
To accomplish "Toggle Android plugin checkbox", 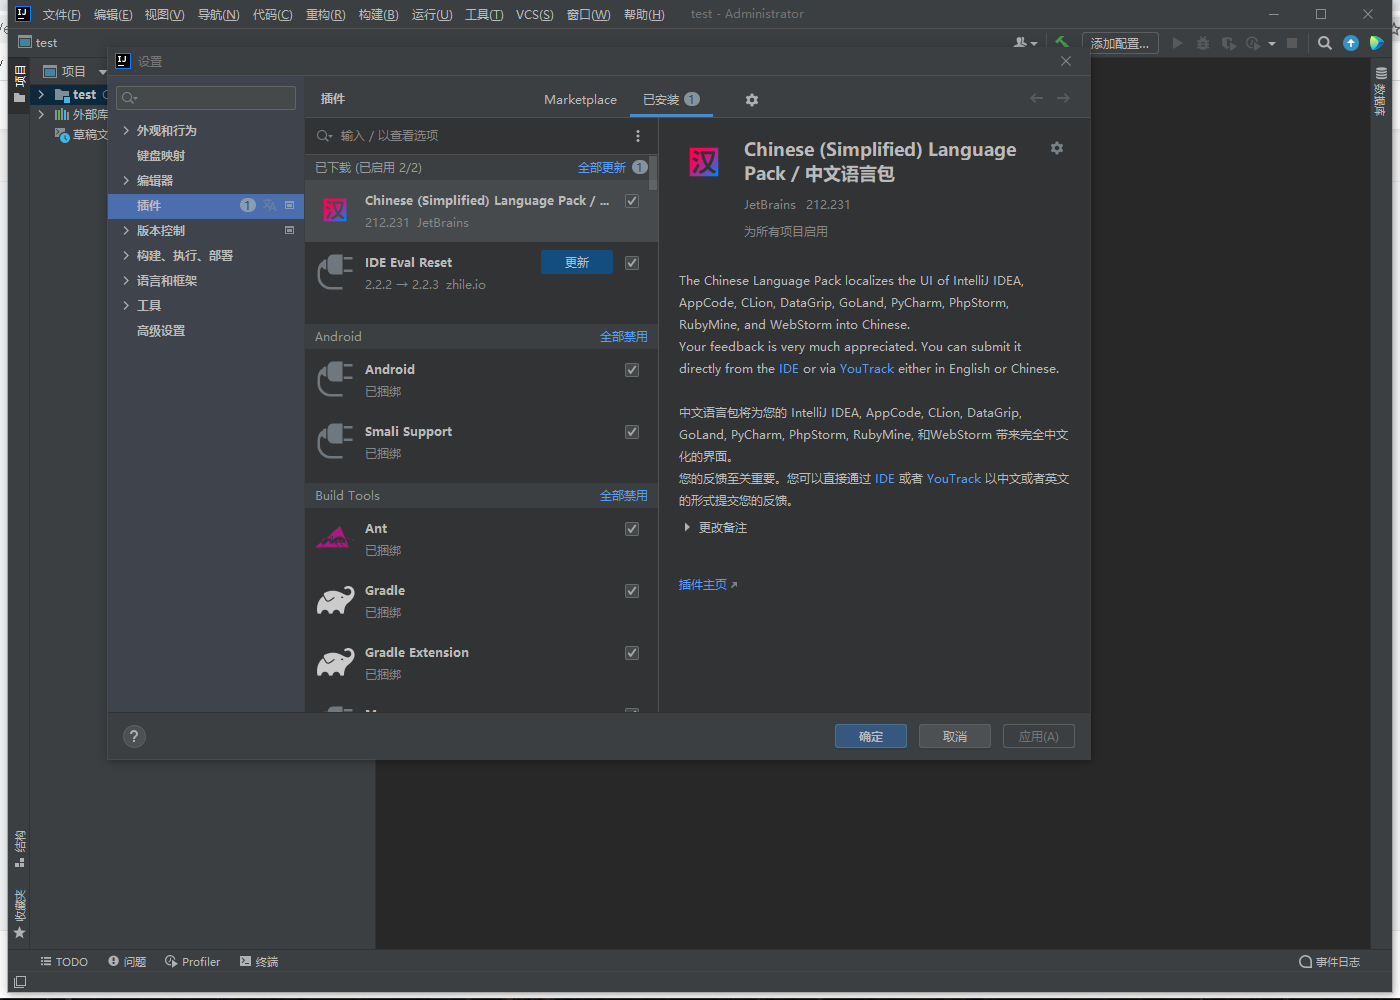I will 632,370.
